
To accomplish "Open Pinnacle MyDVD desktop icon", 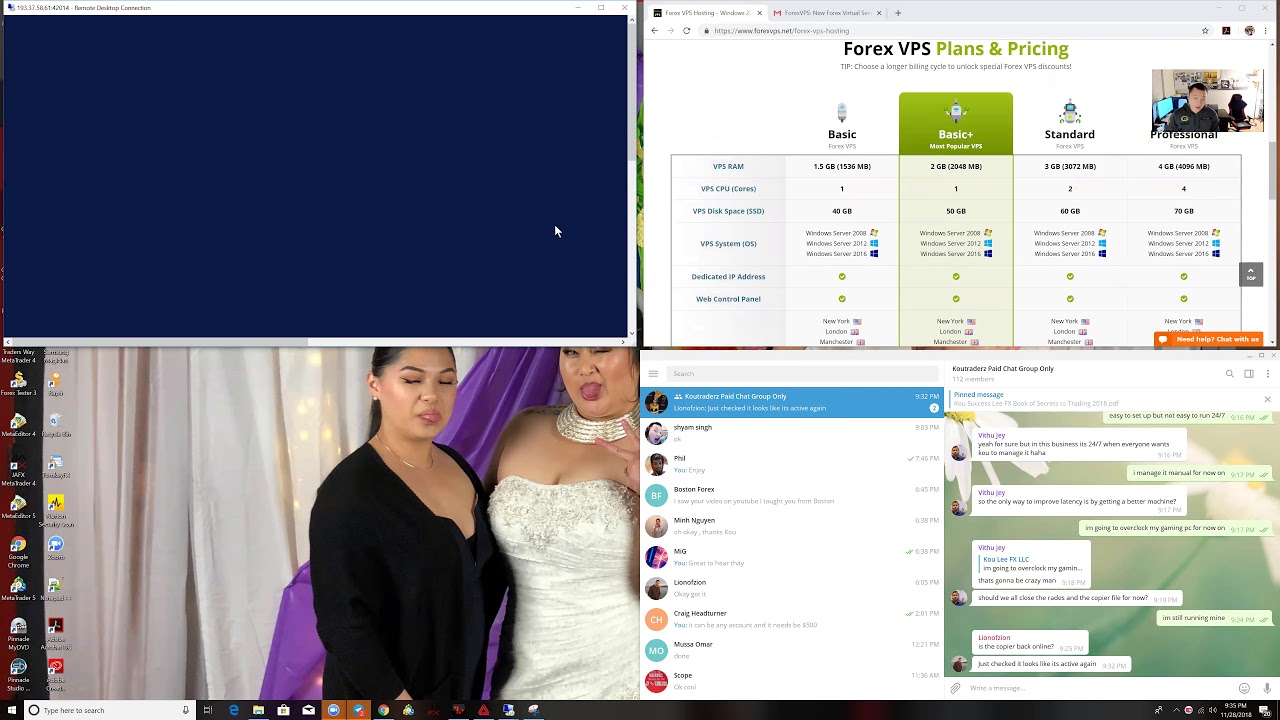I will (18, 633).
